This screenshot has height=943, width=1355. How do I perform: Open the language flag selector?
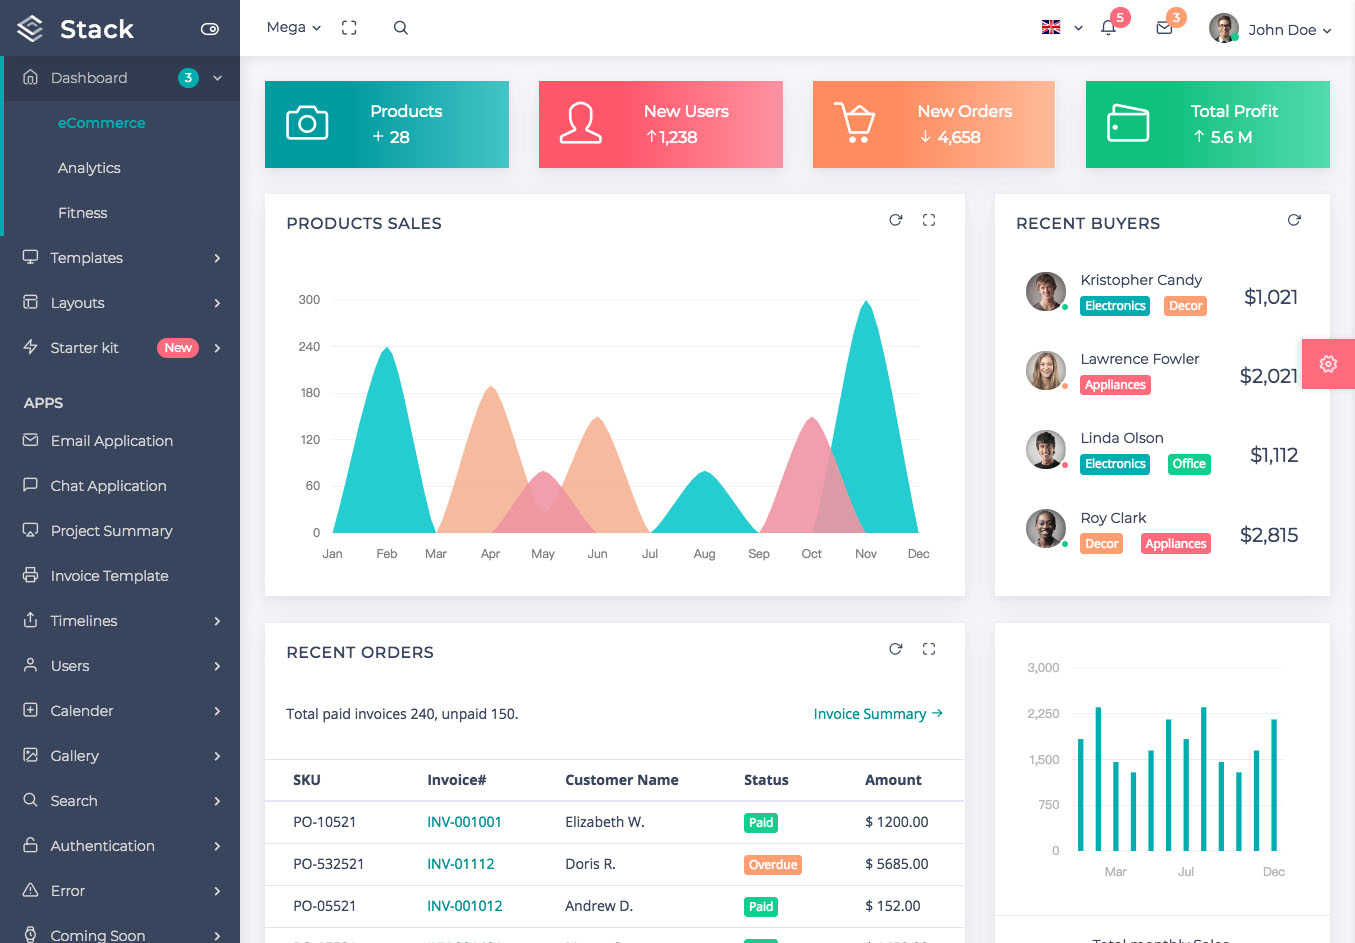point(1062,28)
